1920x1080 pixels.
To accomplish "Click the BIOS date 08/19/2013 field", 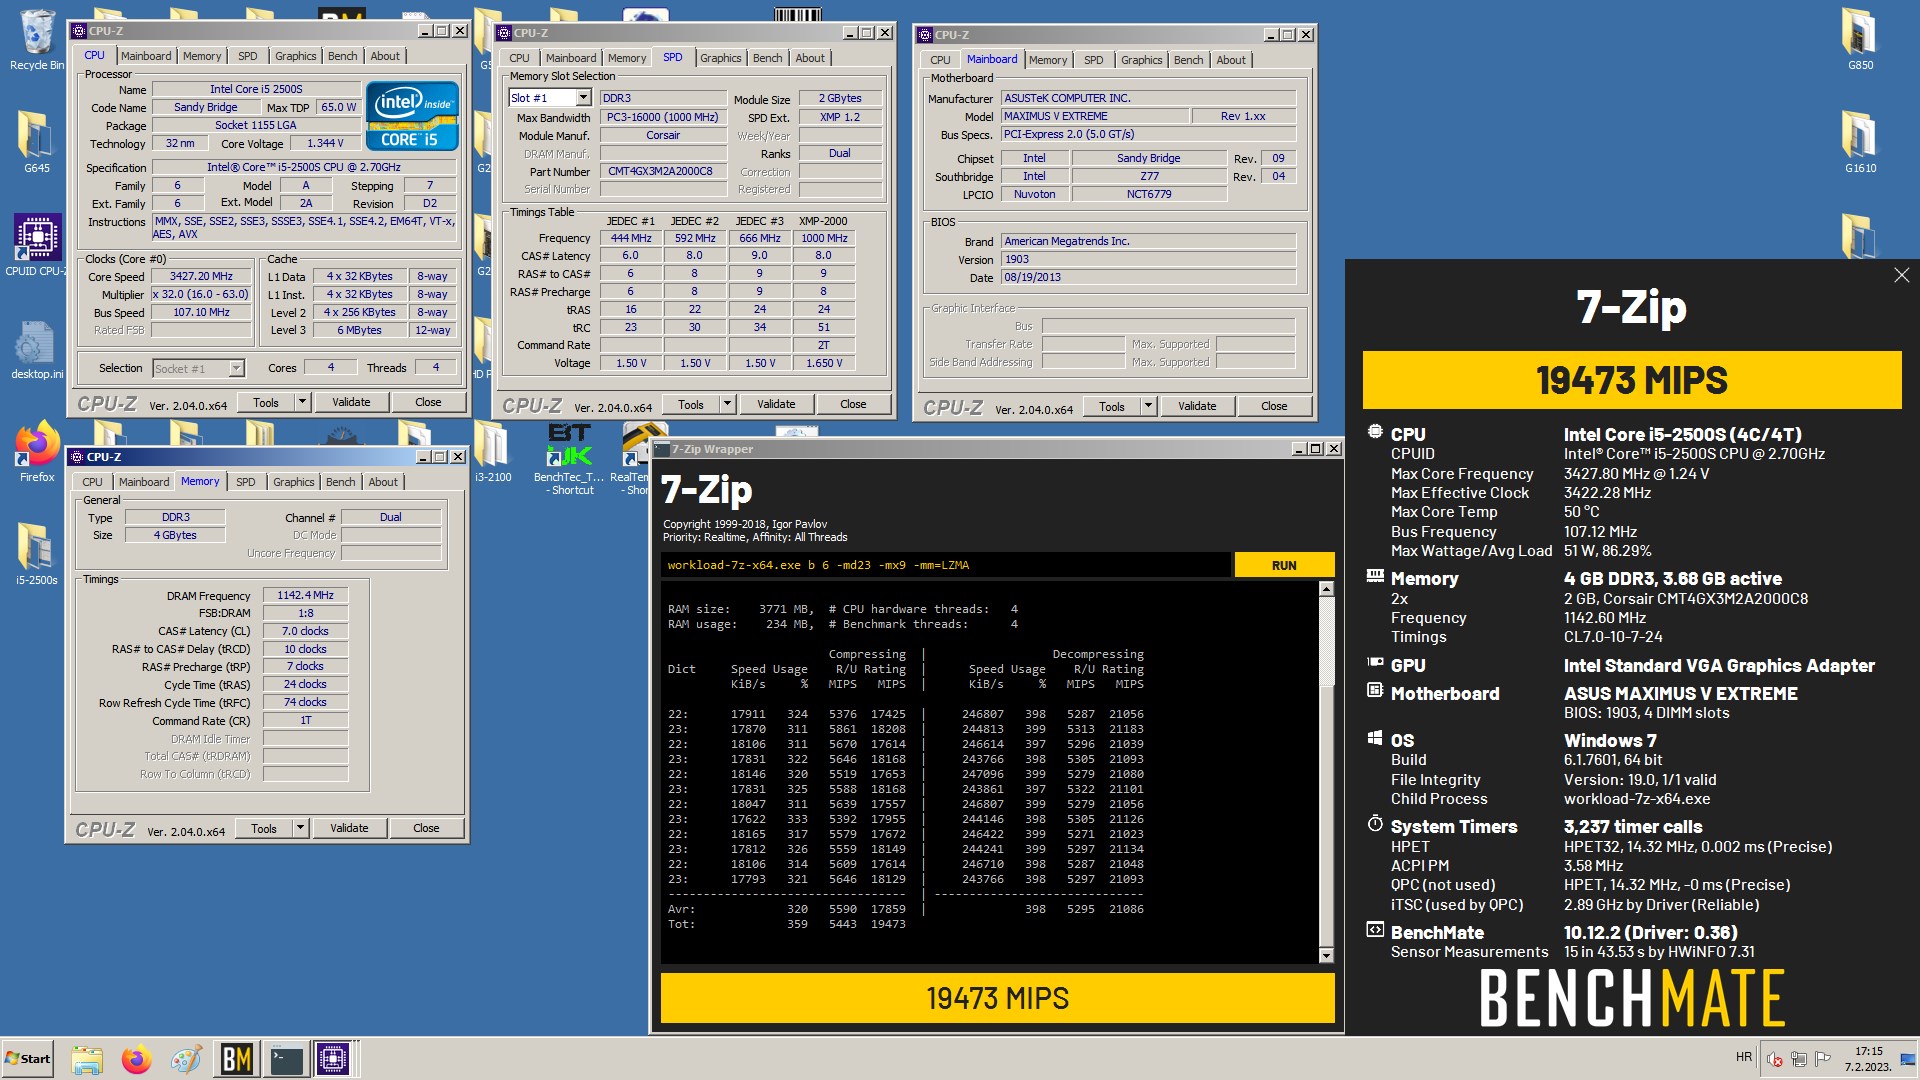I will [1148, 277].
